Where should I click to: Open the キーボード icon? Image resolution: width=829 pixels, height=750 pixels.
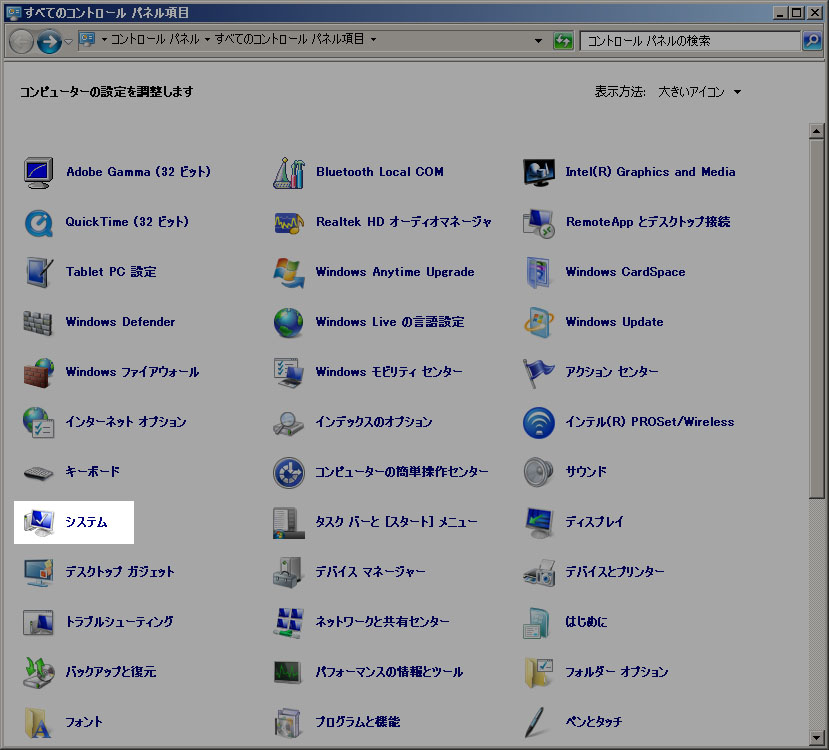tap(39, 473)
